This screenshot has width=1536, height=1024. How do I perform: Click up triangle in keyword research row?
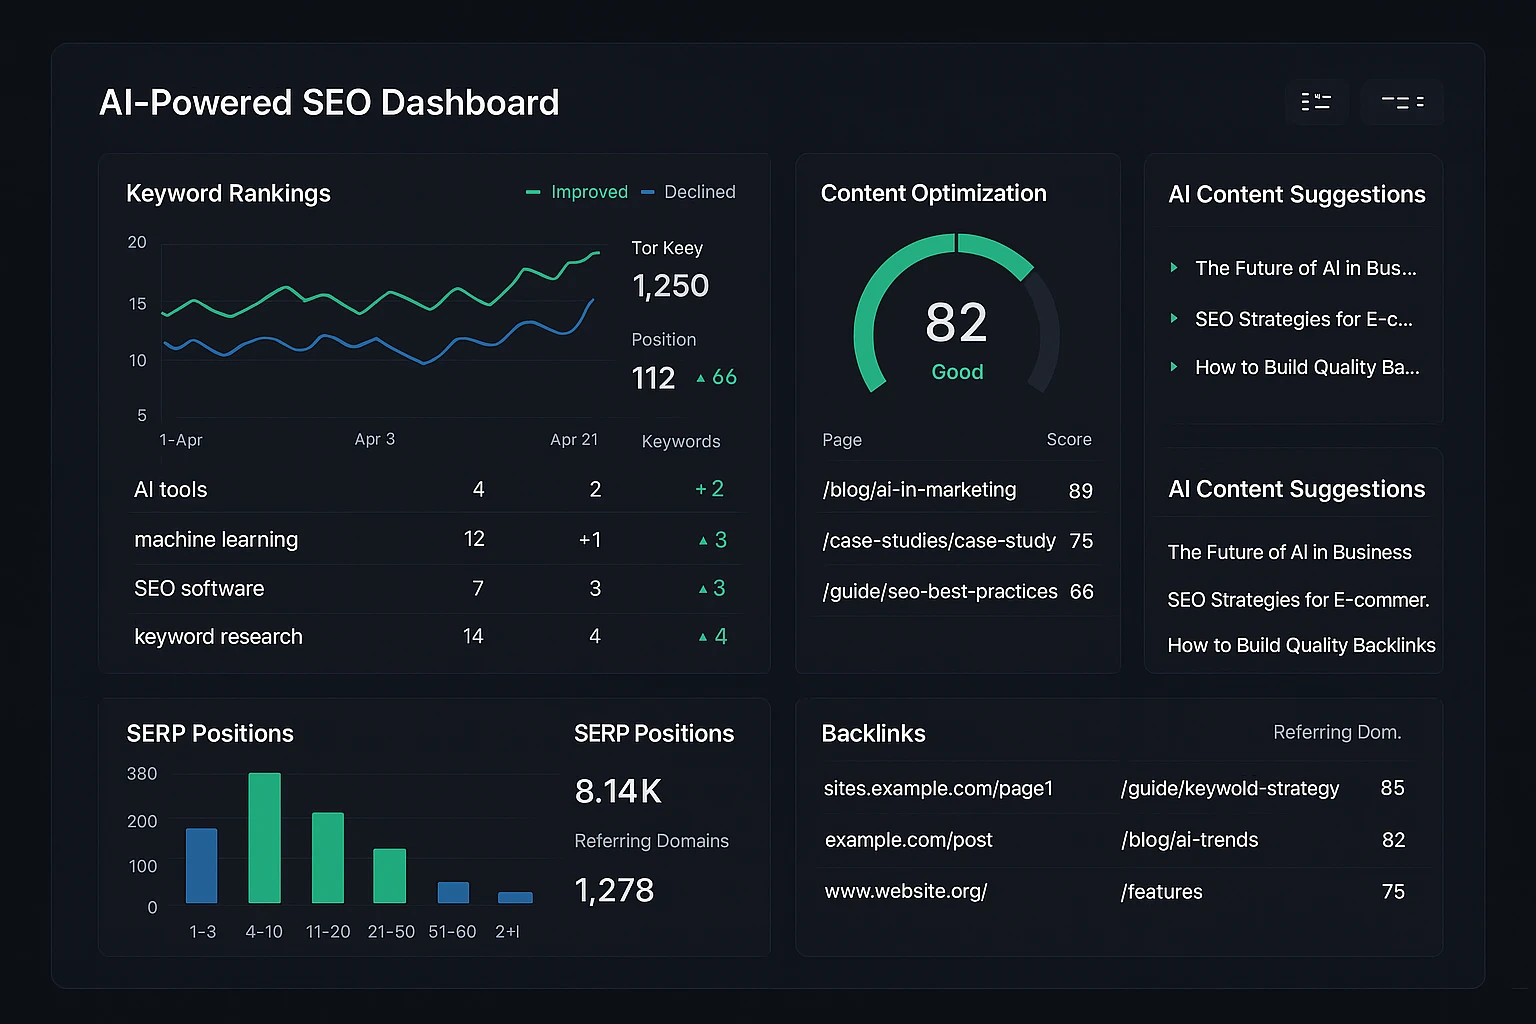click(x=703, y=637)
